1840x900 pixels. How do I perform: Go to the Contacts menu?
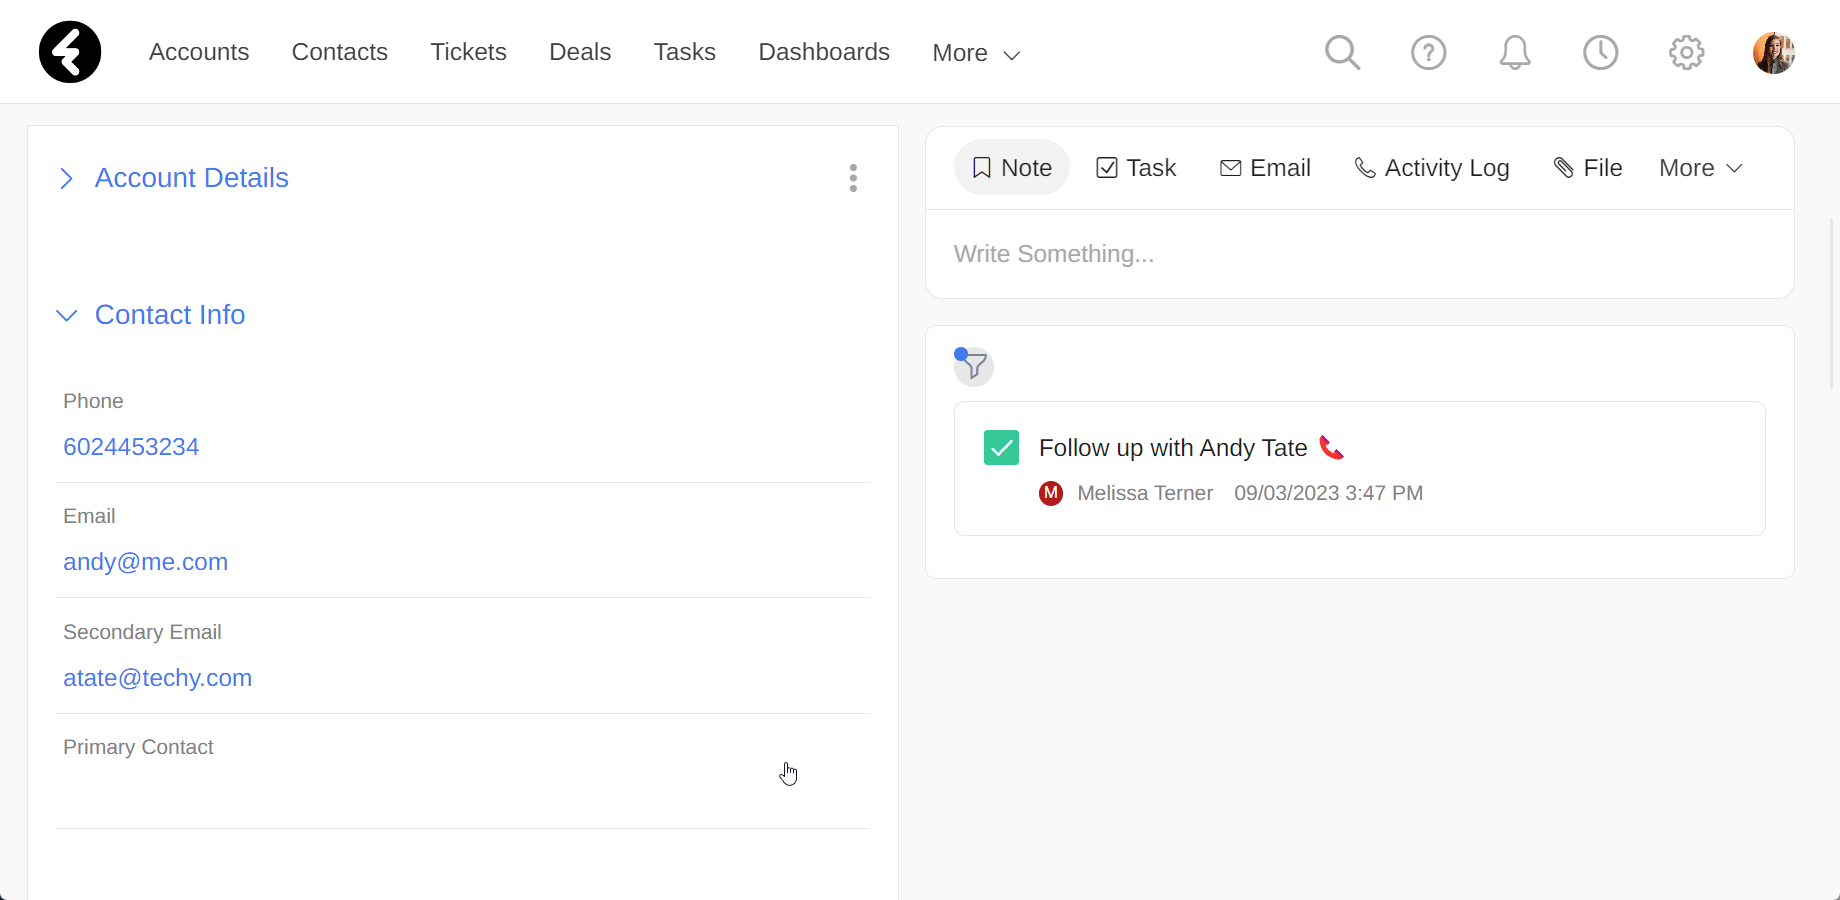[340, 52]
